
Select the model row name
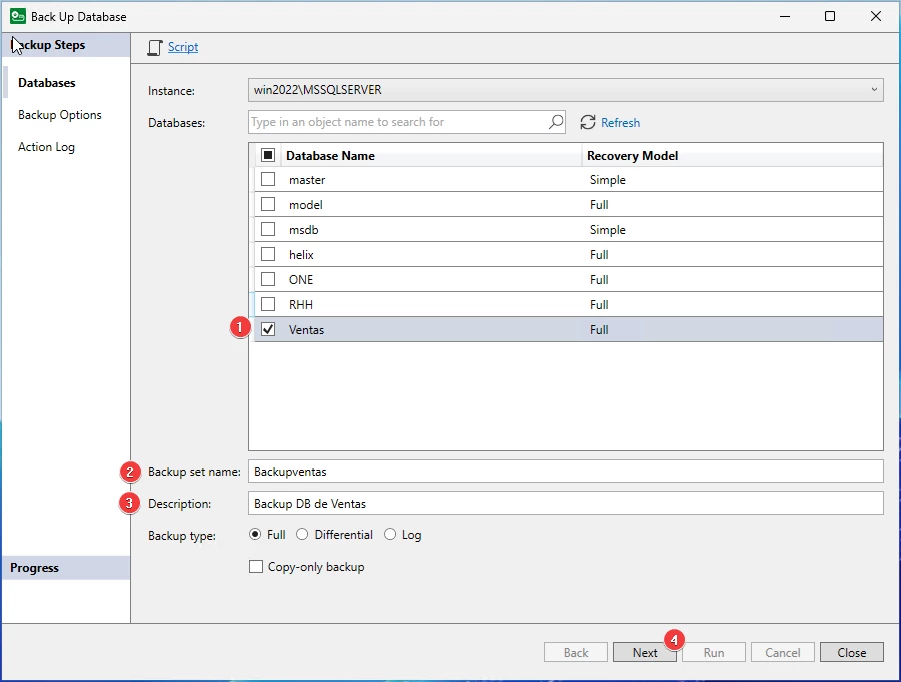[x=306, y=205]
